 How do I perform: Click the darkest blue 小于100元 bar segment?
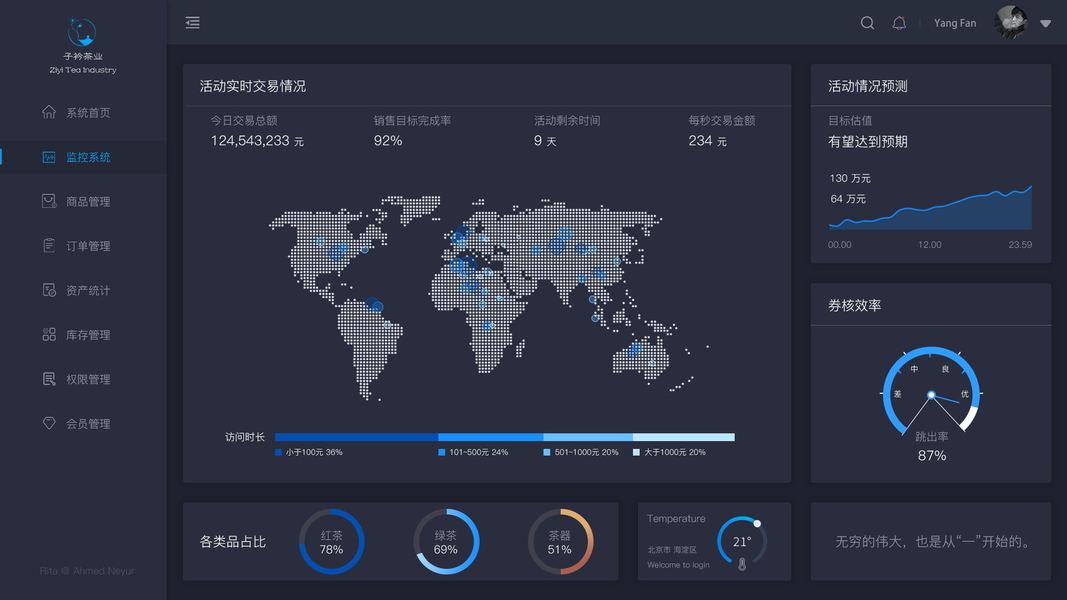357,437
